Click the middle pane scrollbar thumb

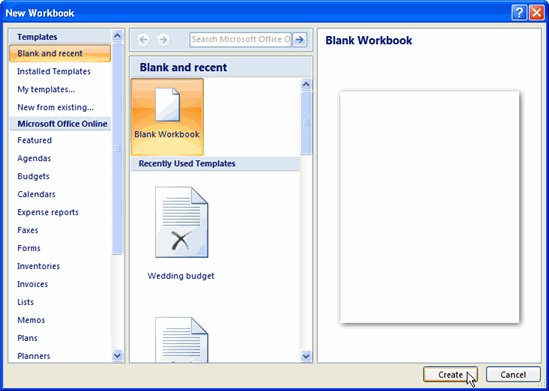[306, 123]
